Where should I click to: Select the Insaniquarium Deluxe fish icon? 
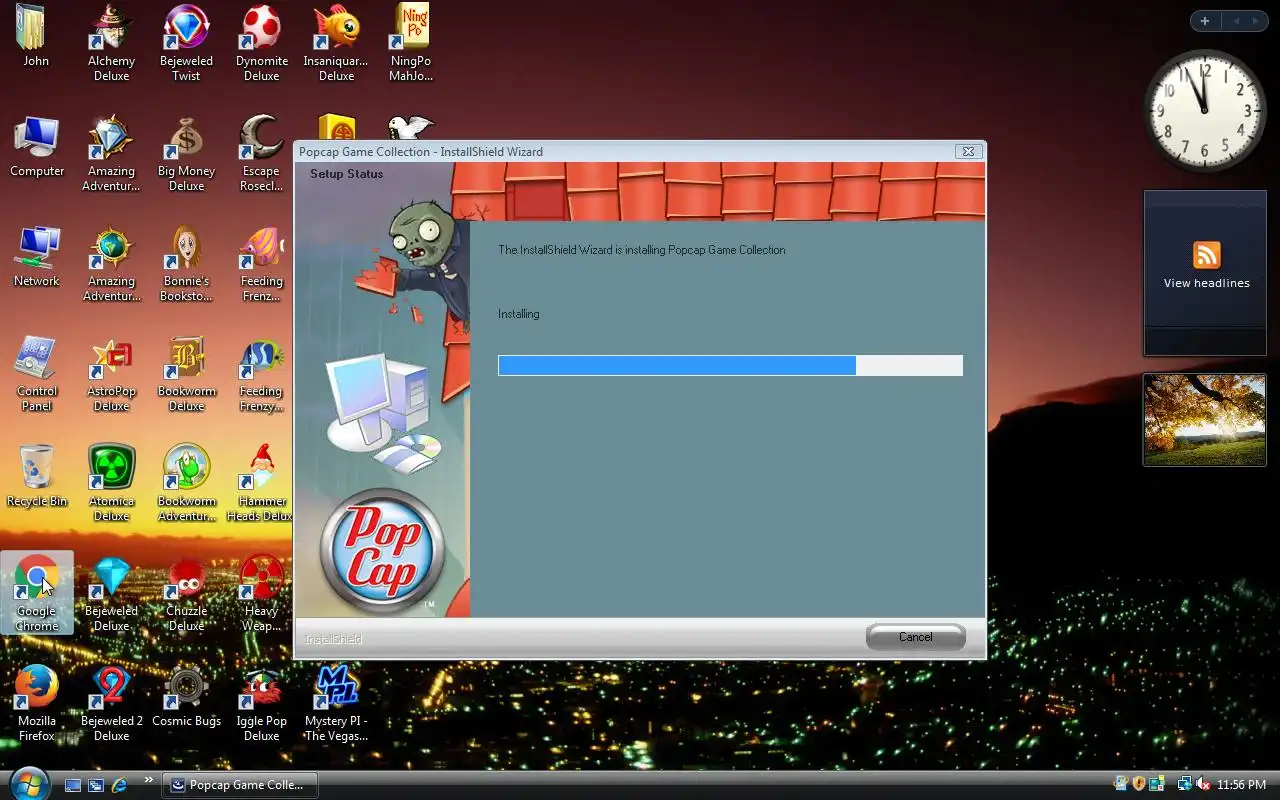point(336,43)
